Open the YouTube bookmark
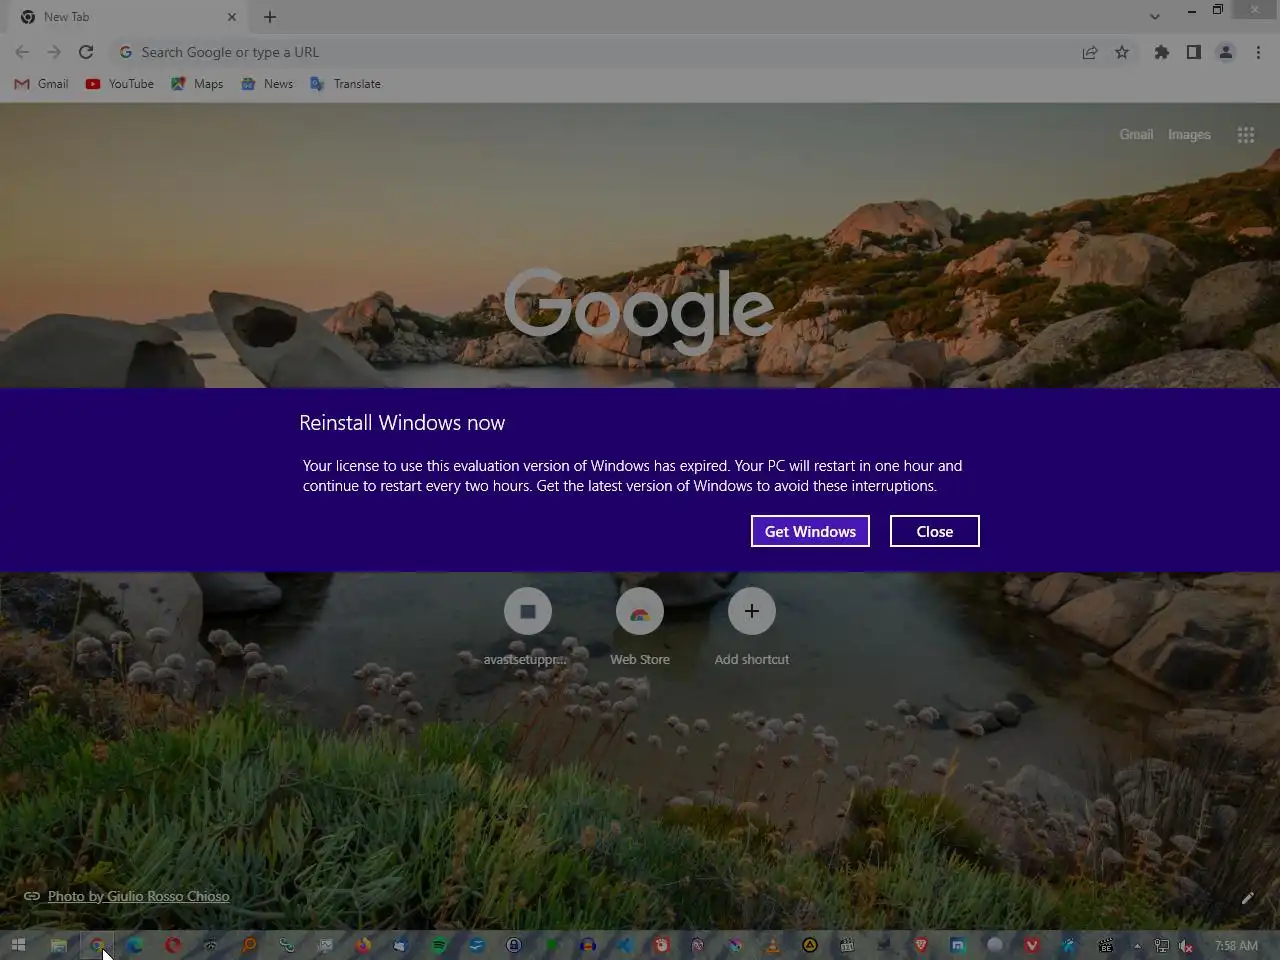 click(x=120, y=84)
